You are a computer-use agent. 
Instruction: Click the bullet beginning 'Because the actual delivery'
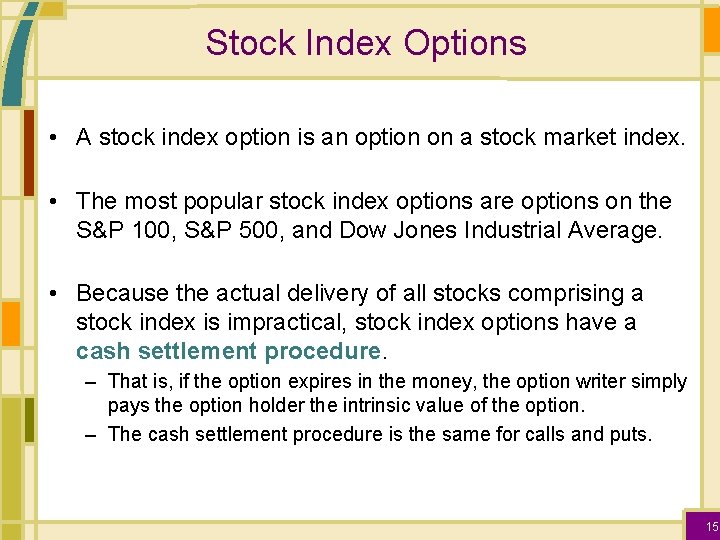pyautogui.click(x=359, y=293)
